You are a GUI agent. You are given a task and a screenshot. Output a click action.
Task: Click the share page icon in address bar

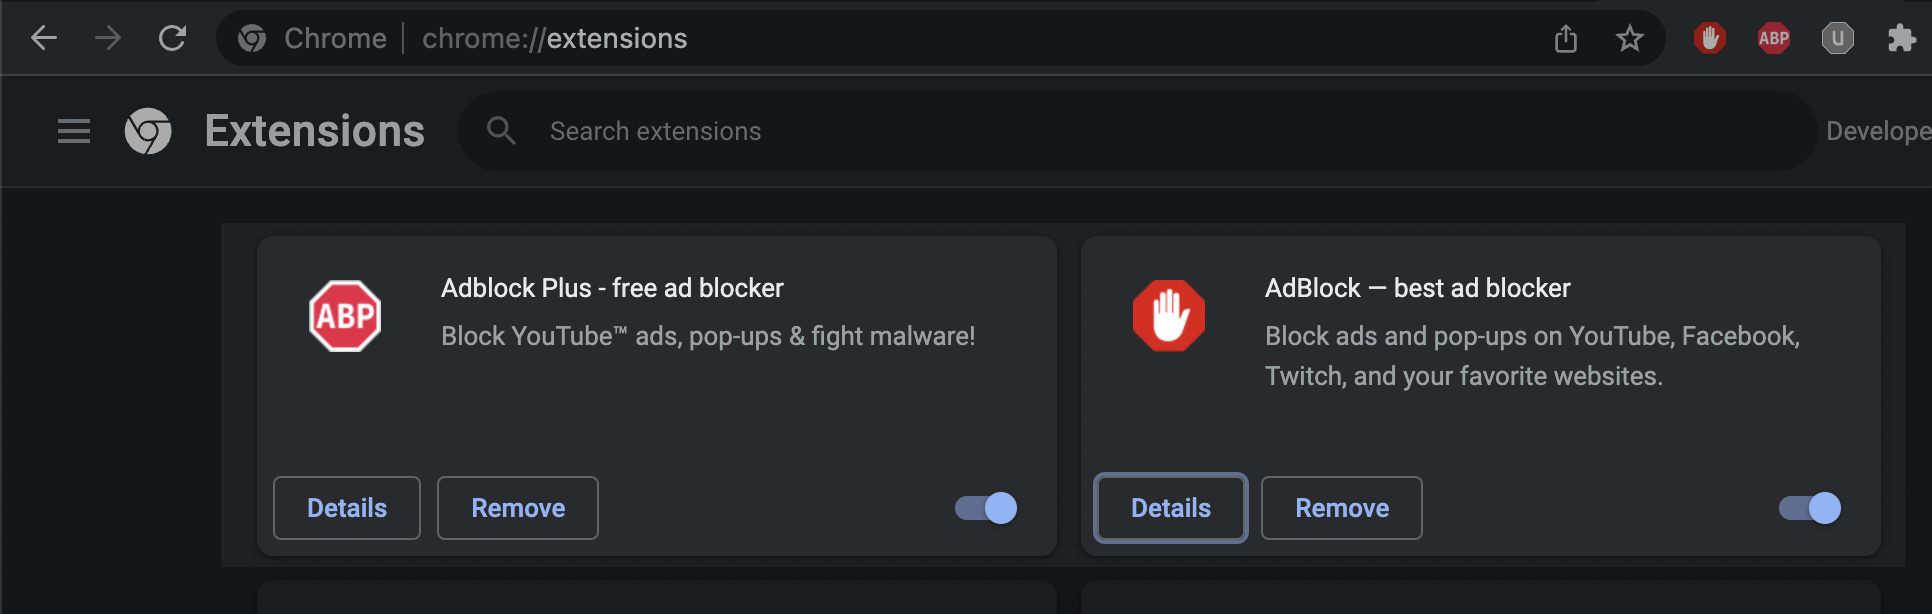click(x=1566, y=38)
